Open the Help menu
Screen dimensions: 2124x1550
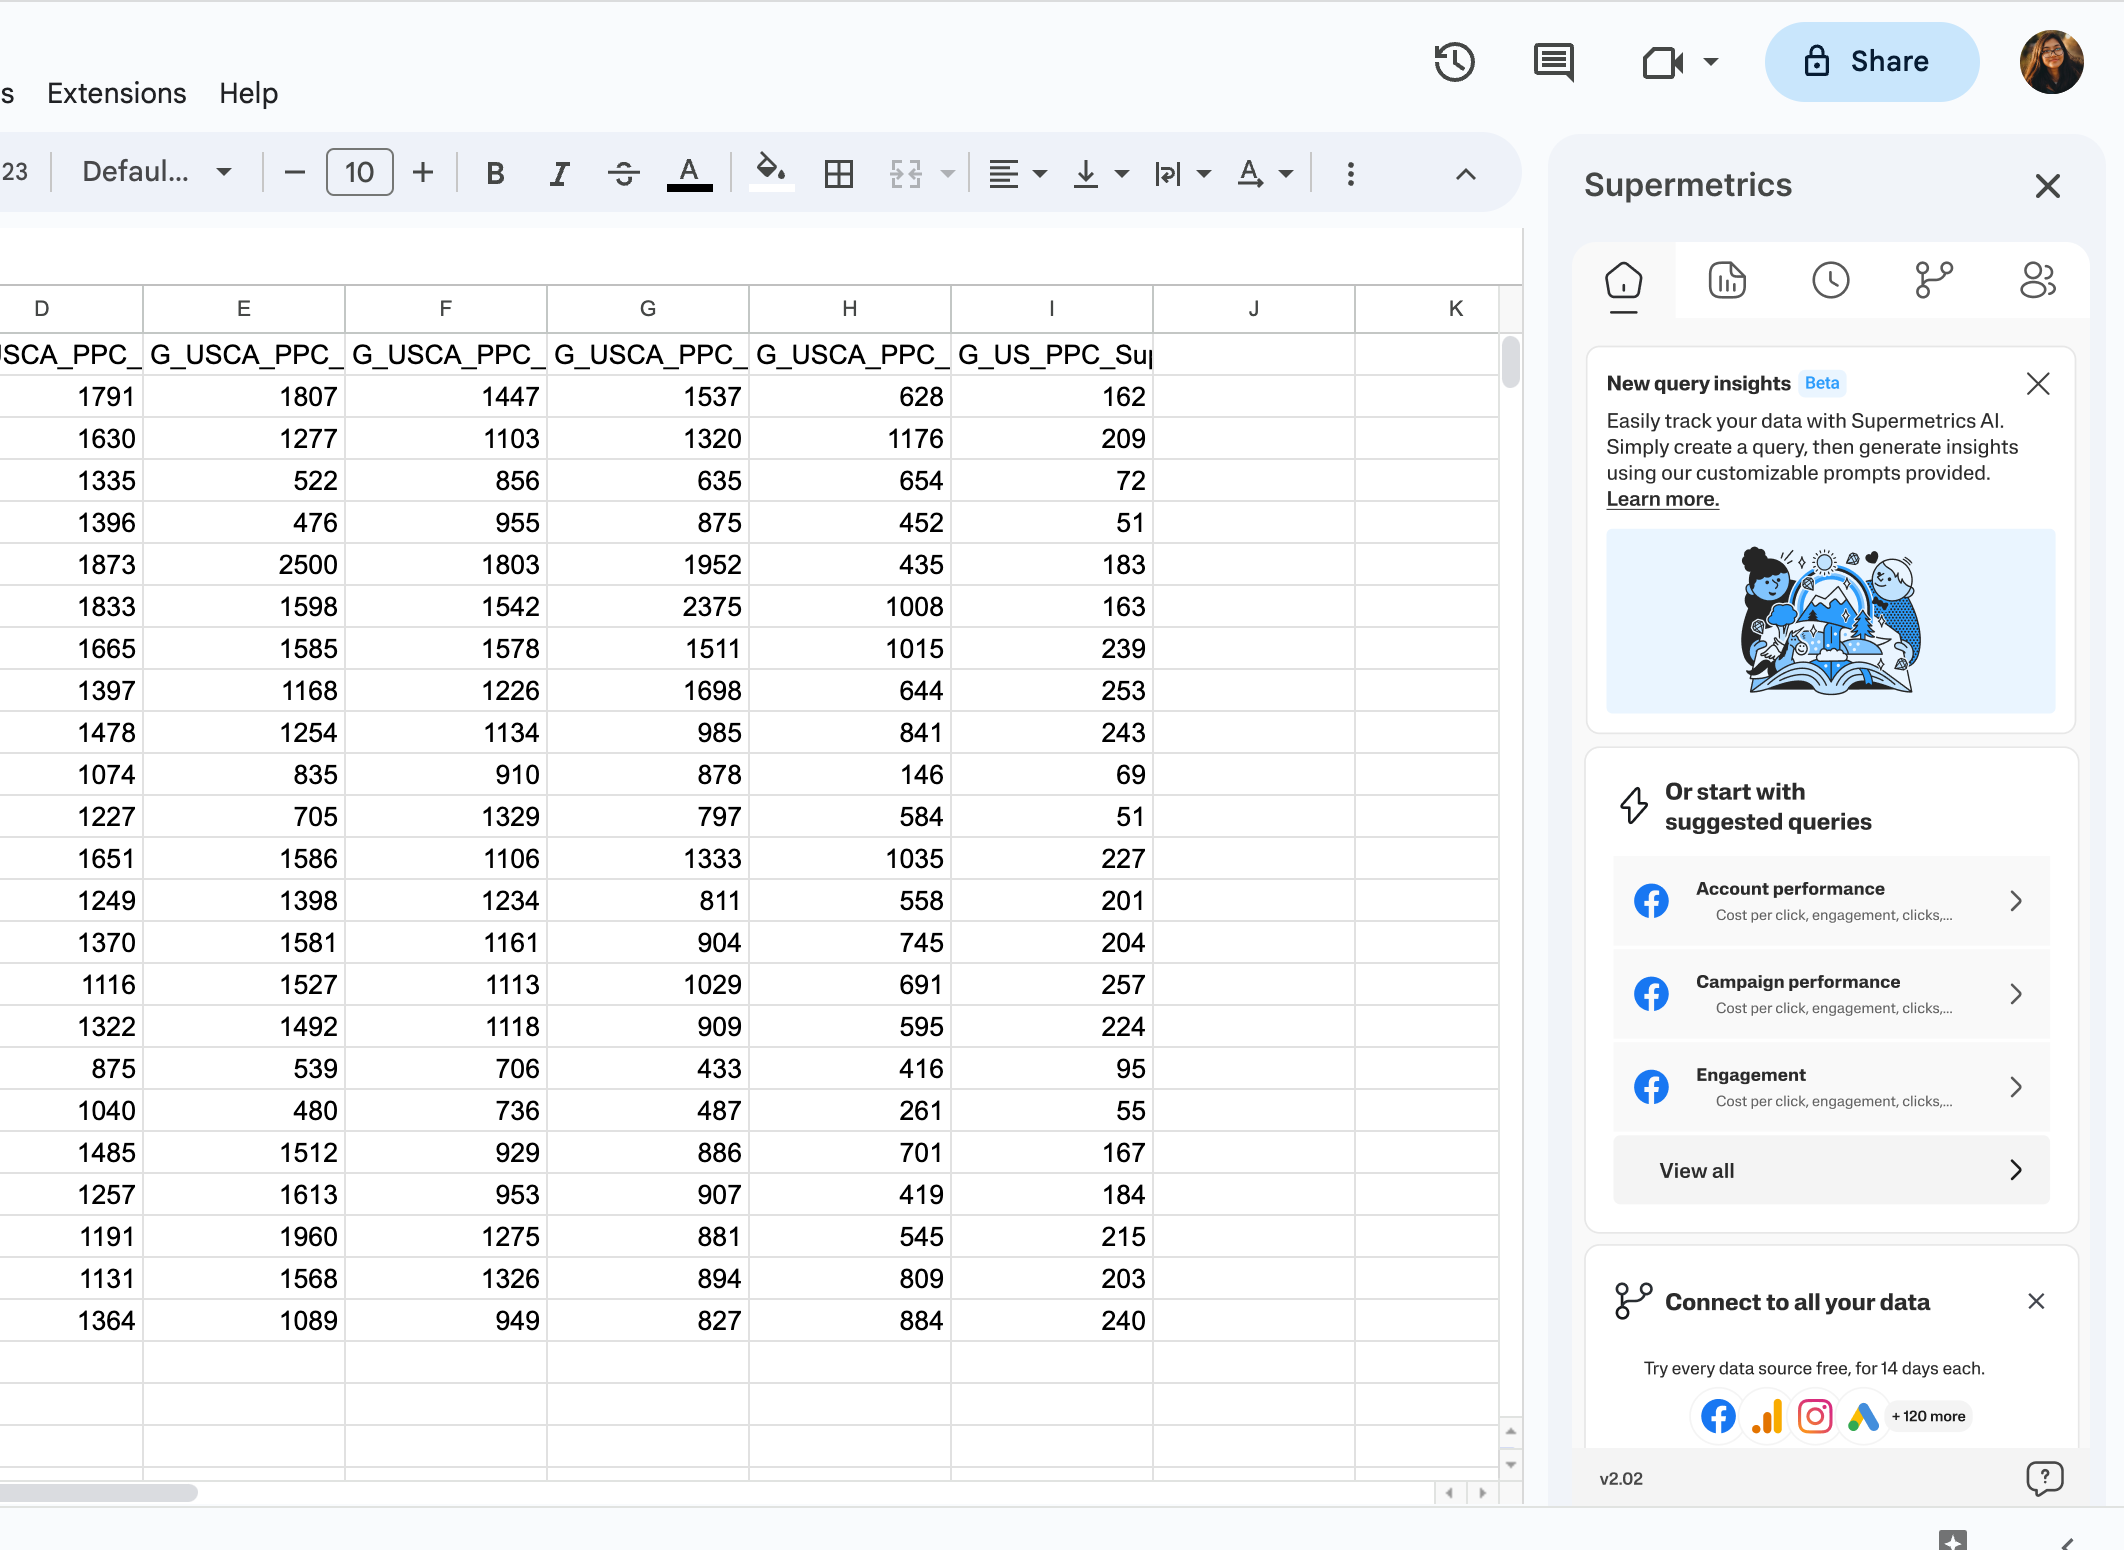pos(248,93)
